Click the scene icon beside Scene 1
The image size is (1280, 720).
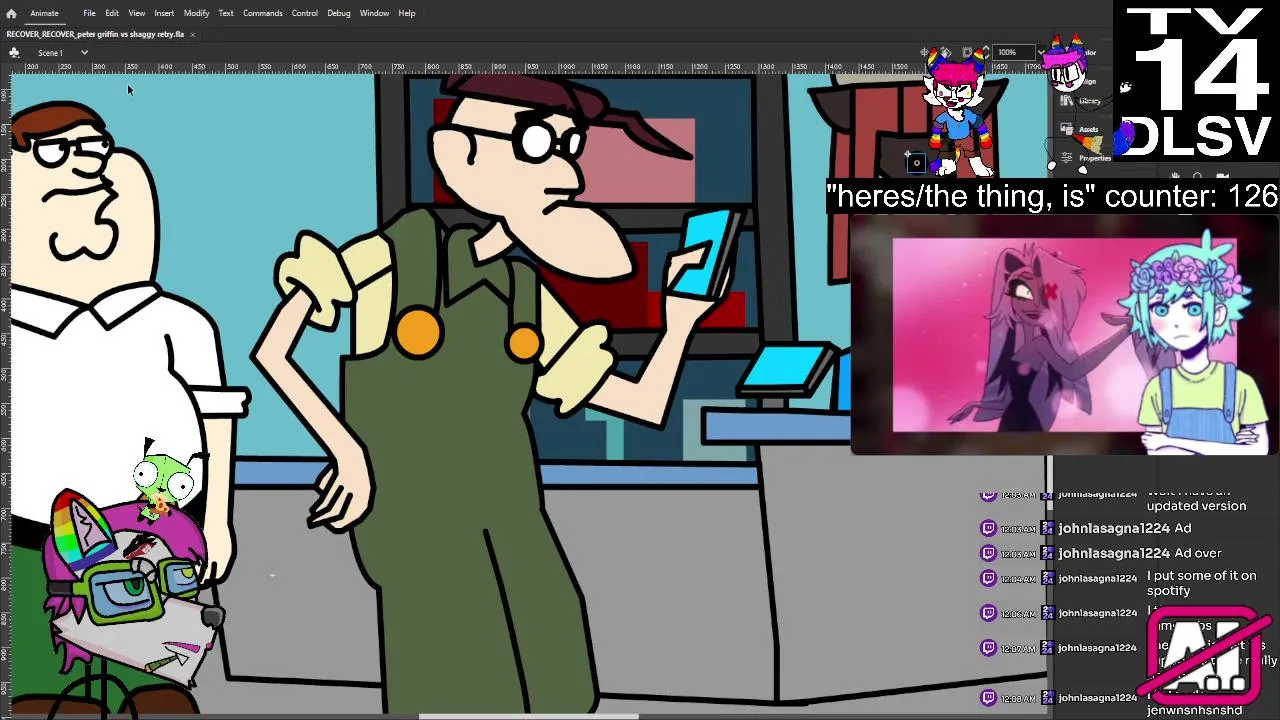coord(14,52)
